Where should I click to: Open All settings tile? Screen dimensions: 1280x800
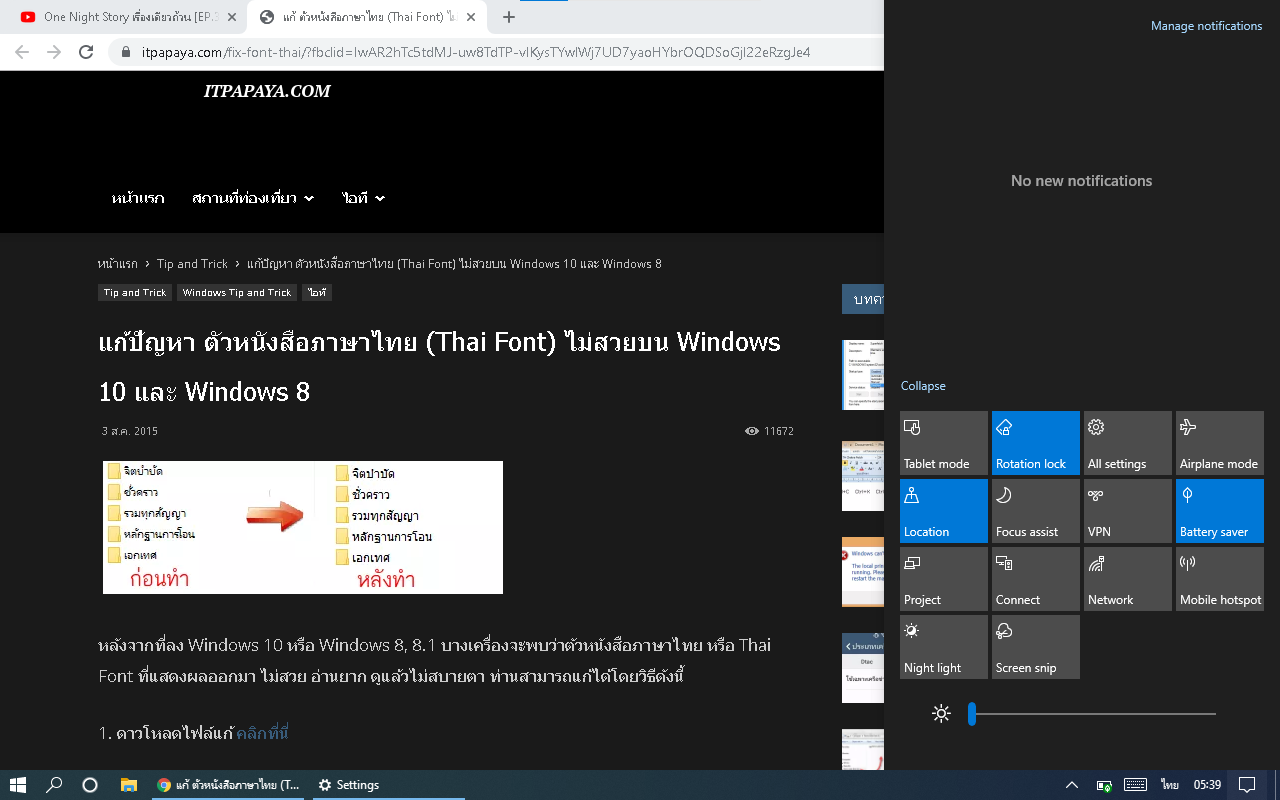pos(1128,443)
